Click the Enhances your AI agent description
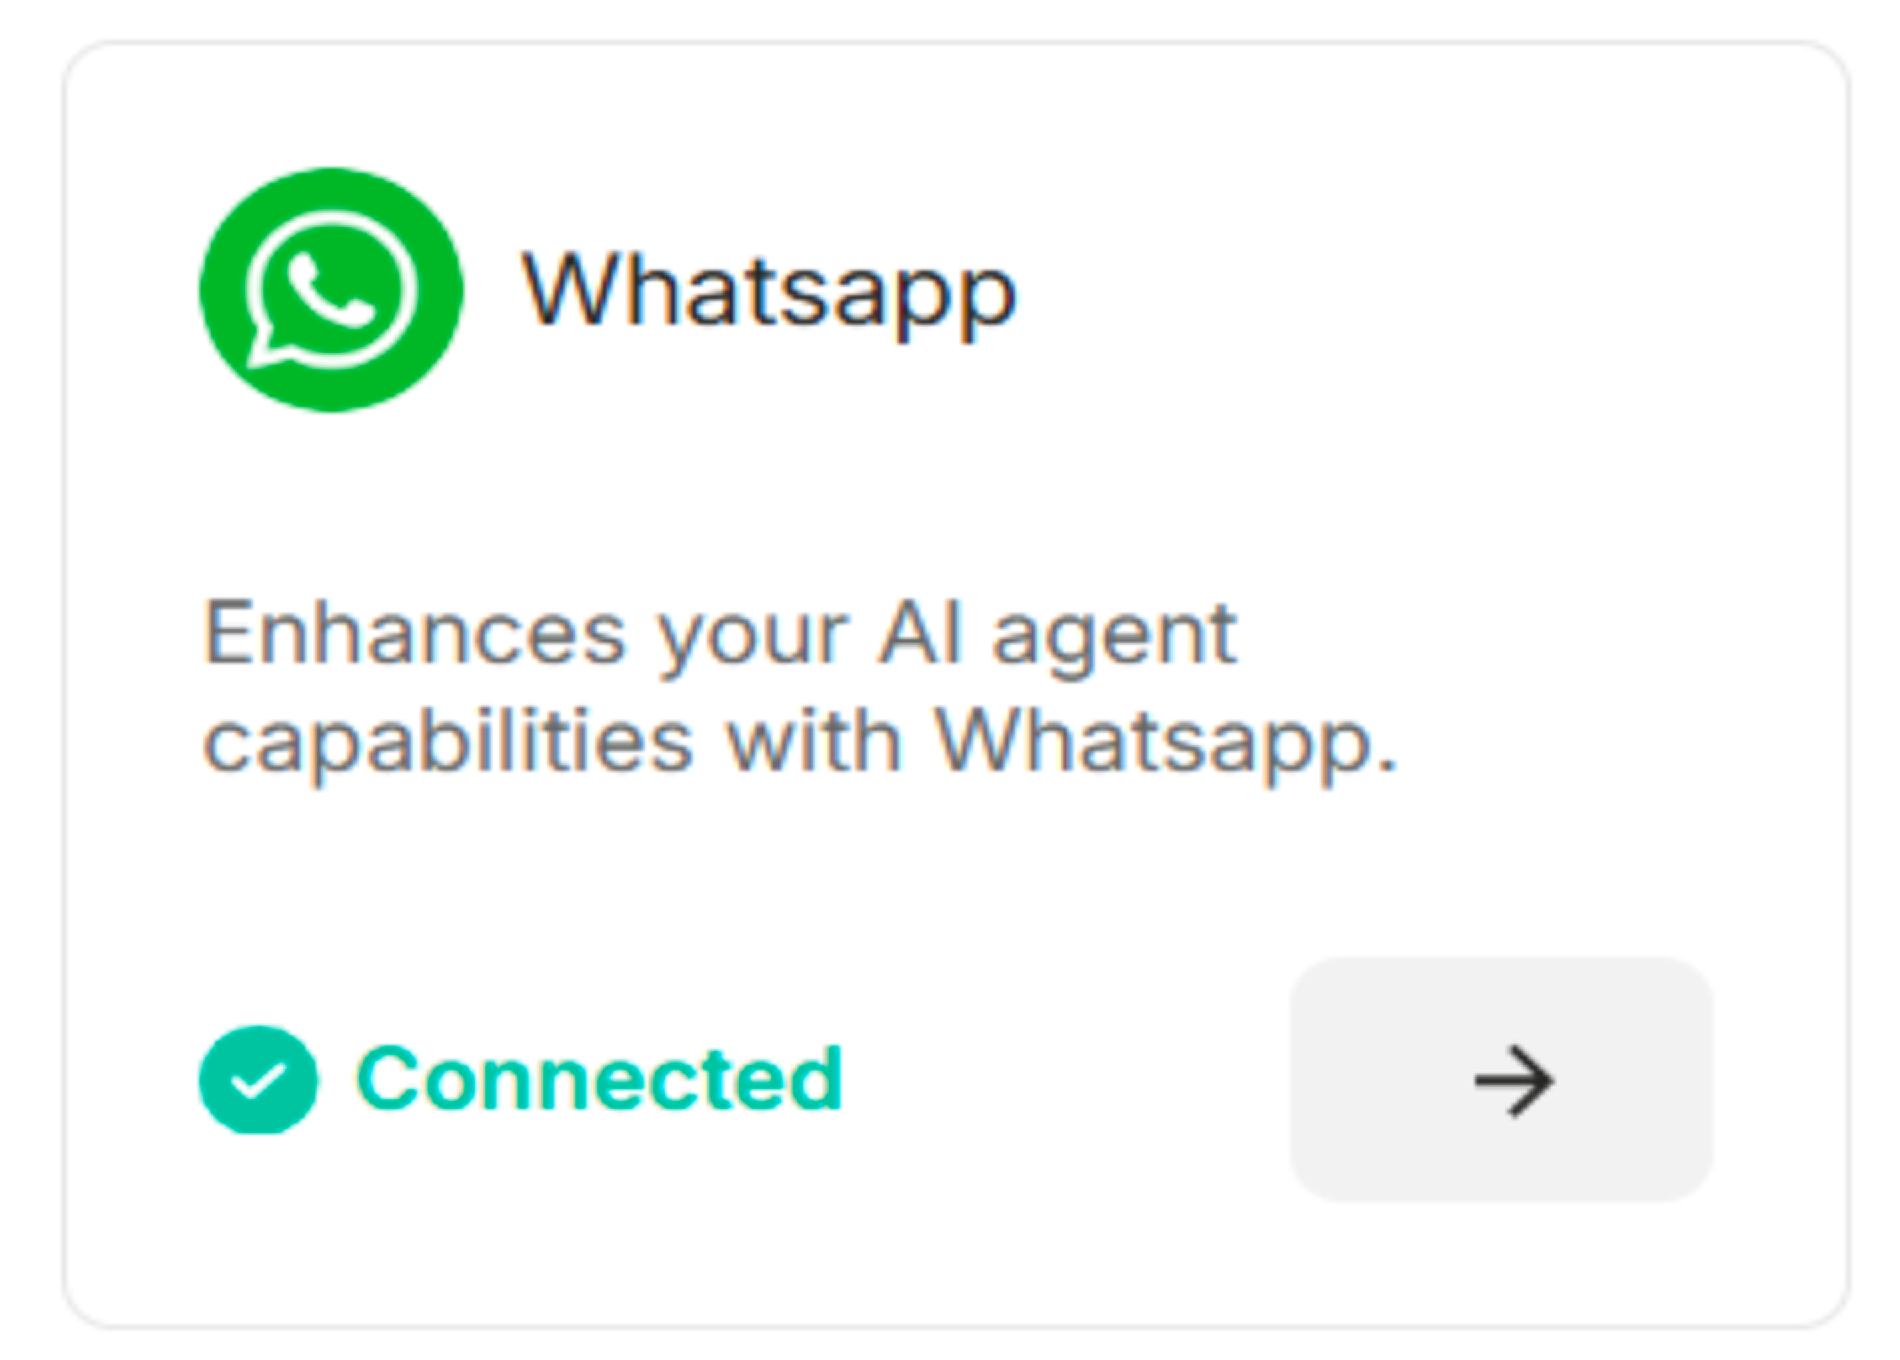 coord(799,688)
